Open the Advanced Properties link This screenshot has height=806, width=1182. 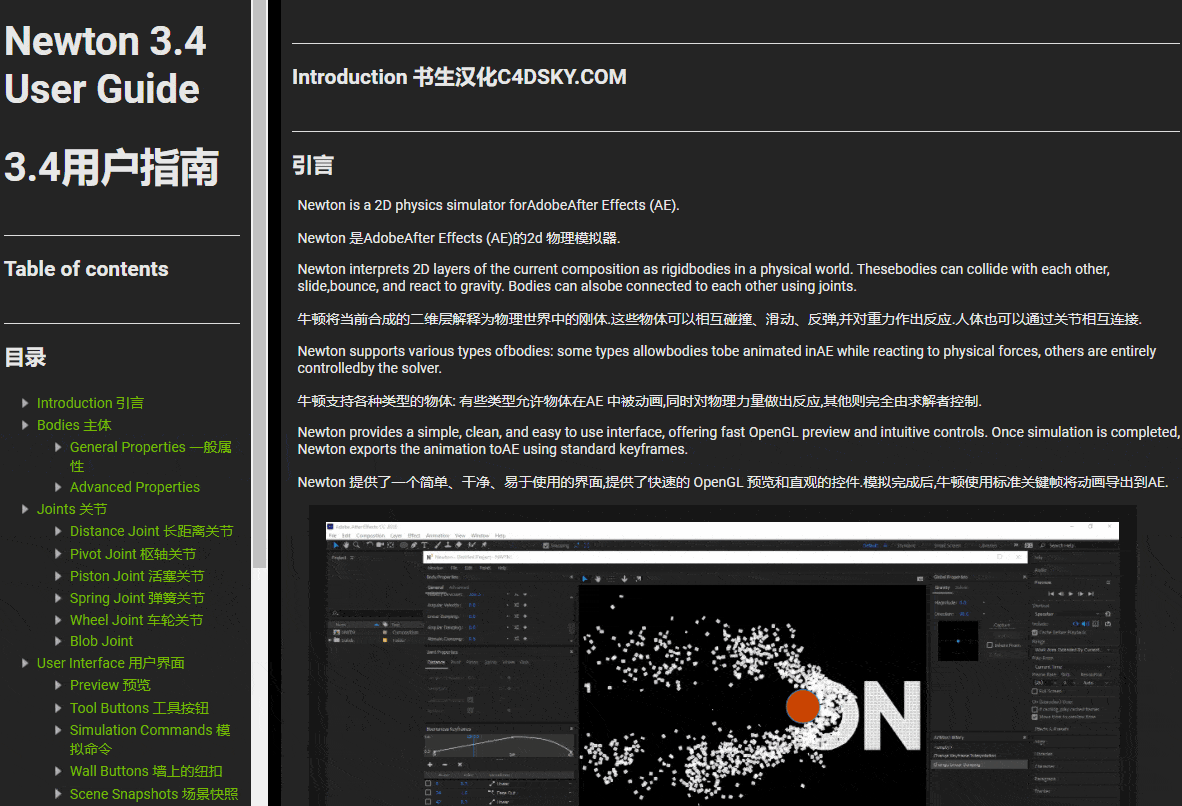pos(135,487)
